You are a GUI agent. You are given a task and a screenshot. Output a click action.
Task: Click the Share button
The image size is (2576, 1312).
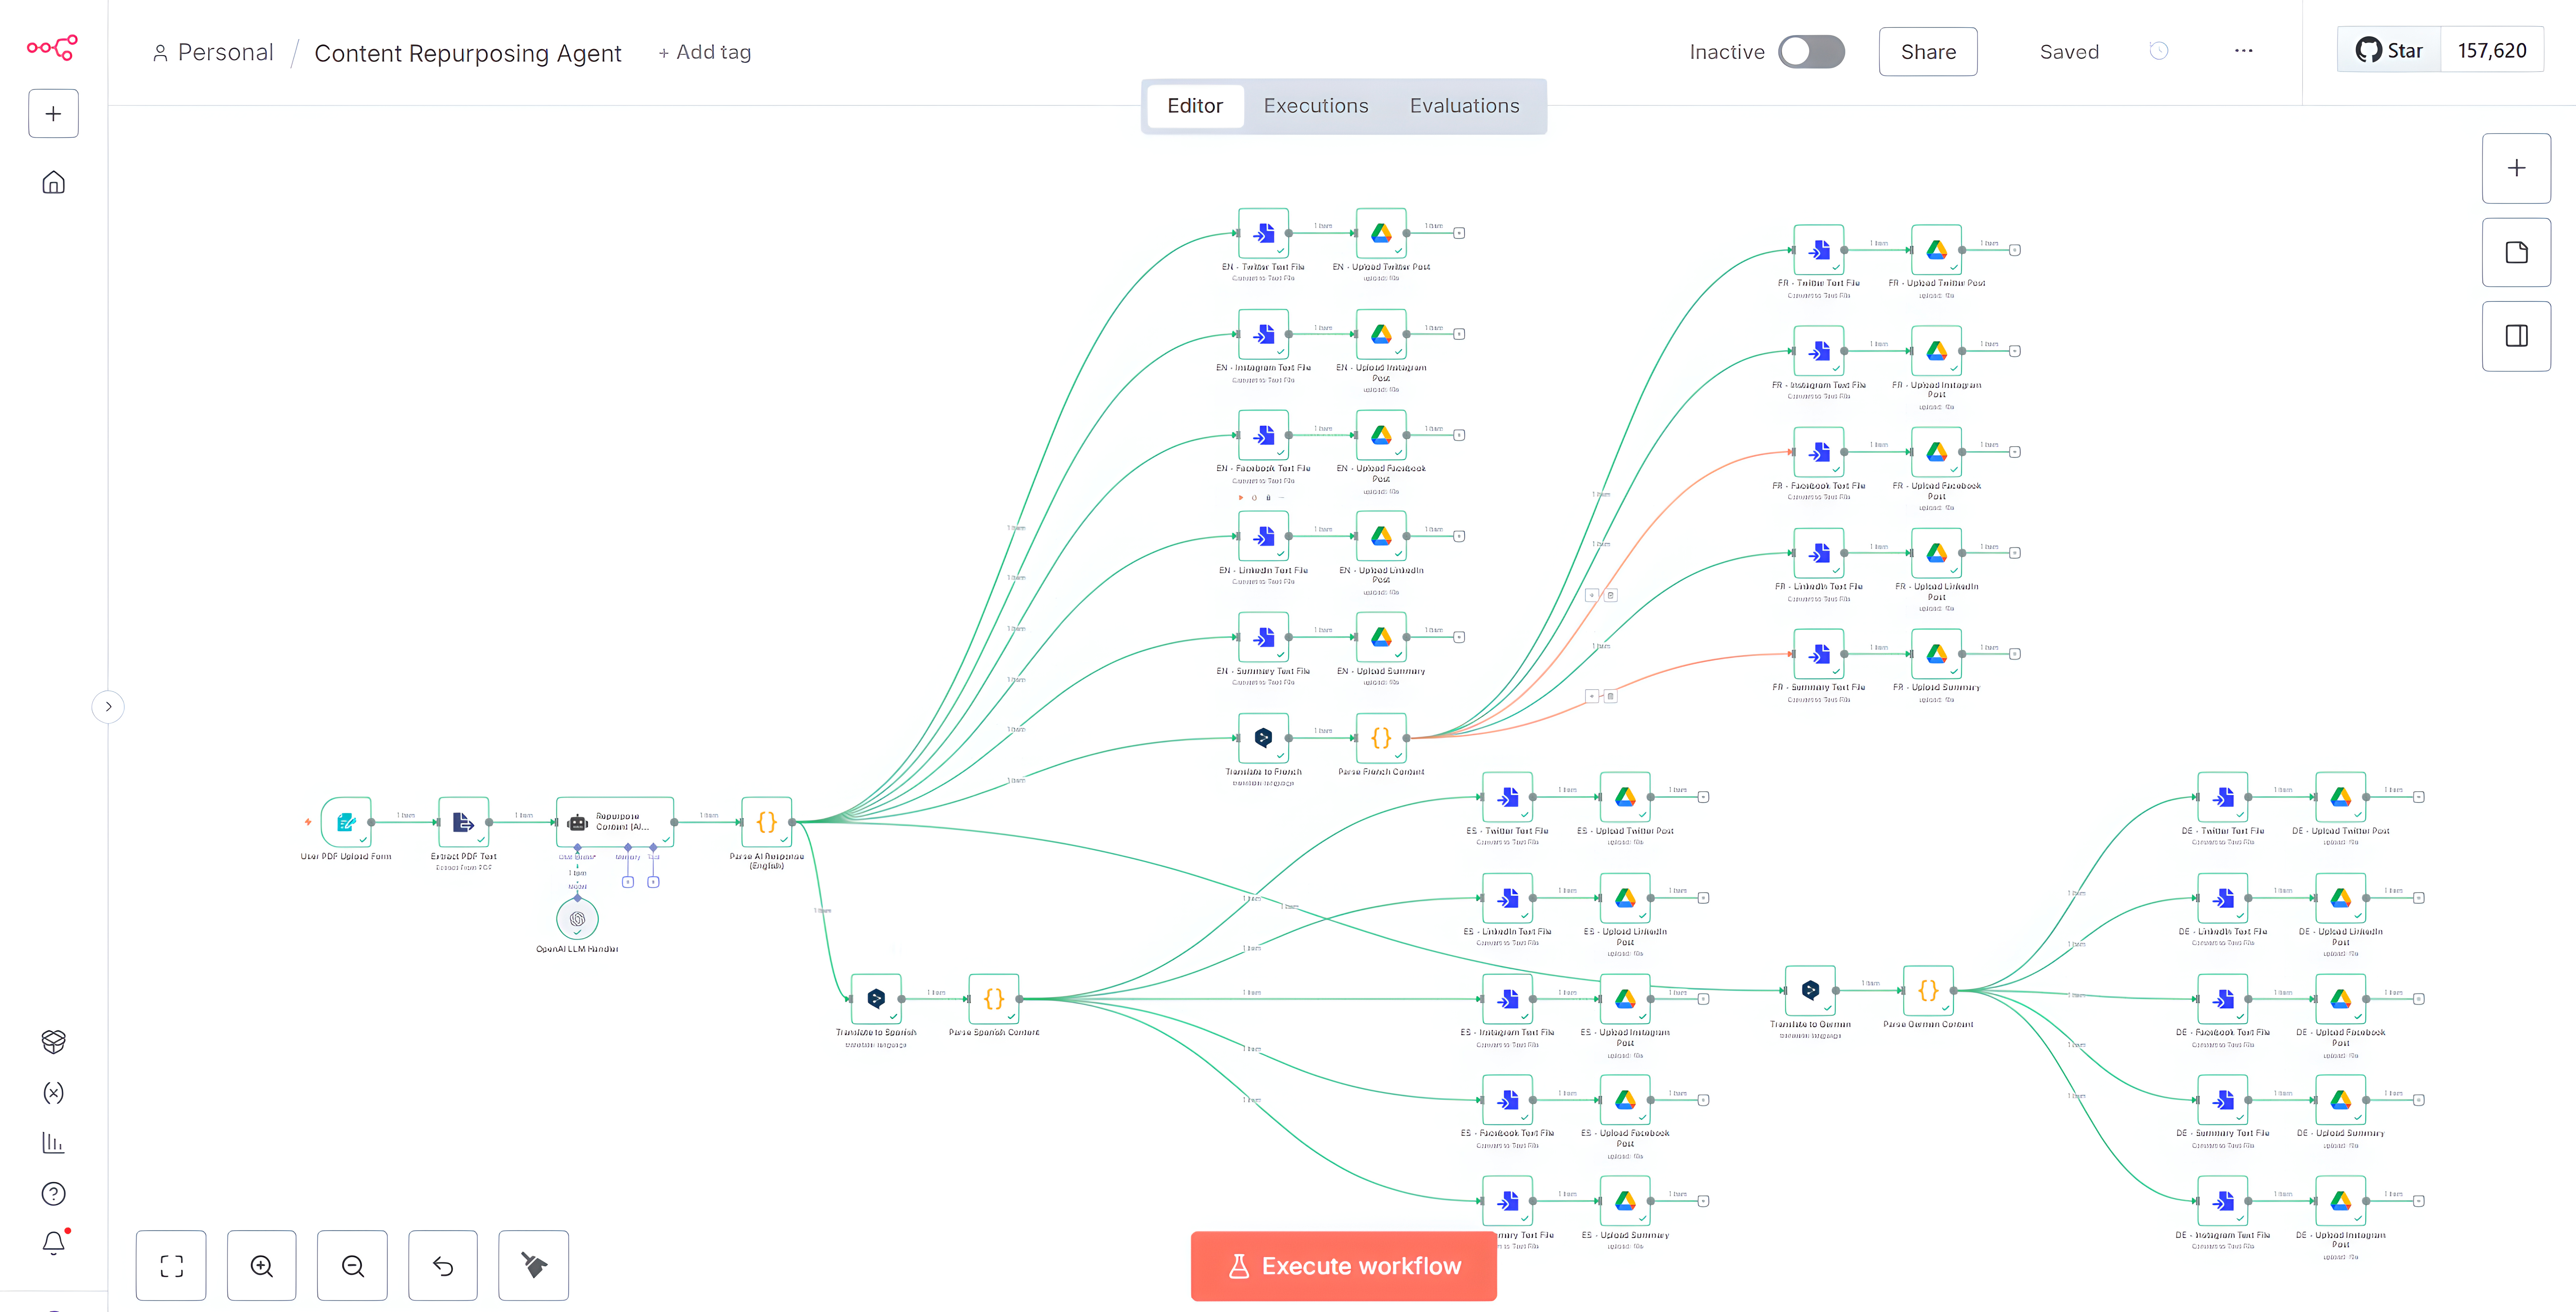coord(1928,52)
